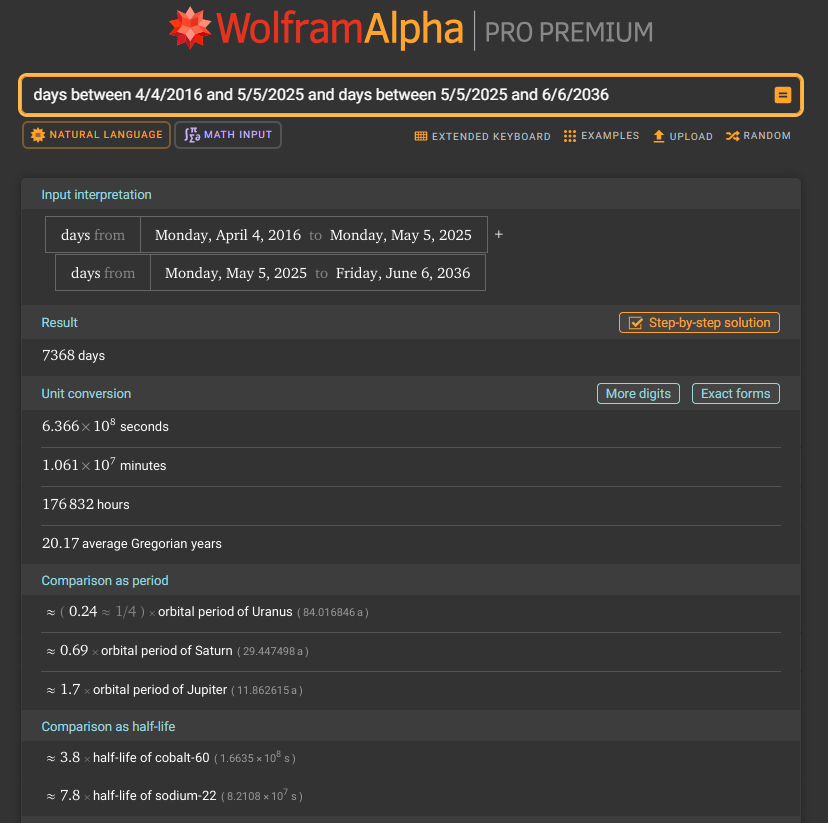The height and width of the screenshot is (823, 828).
Task: Click Monday, May 5, 2025 in first row
Action: coord(401,235)
